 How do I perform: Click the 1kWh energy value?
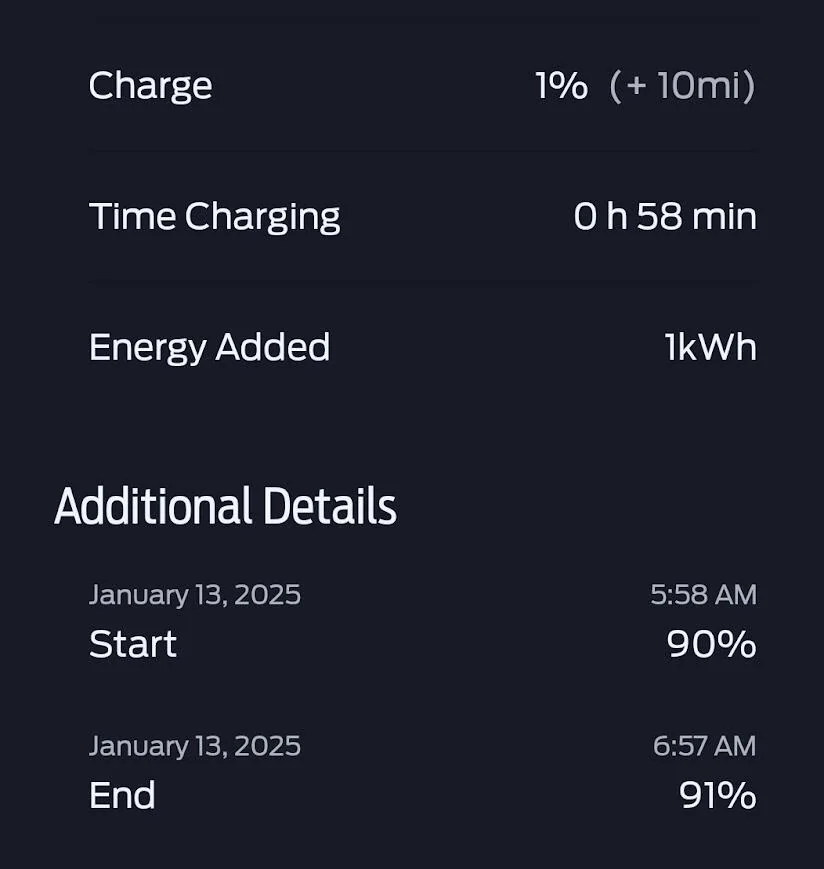click(x=710, y=347)
